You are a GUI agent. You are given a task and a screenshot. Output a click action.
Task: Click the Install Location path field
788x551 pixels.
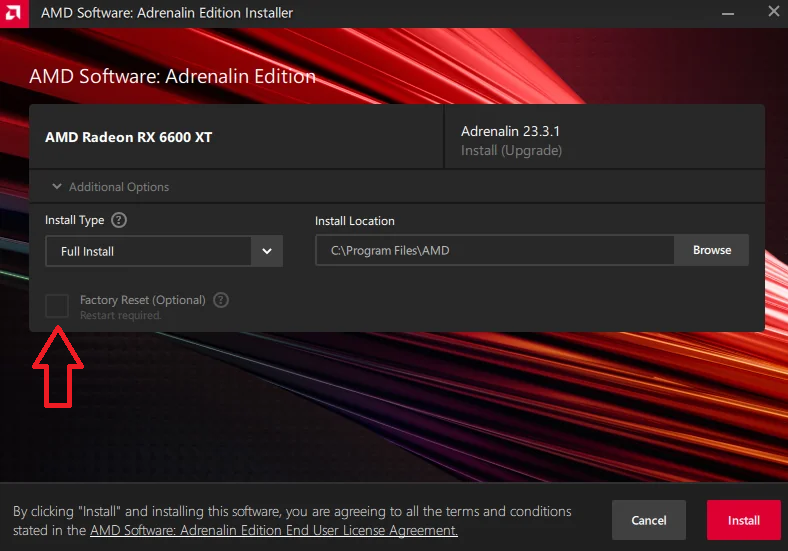[x=495, y=250]
